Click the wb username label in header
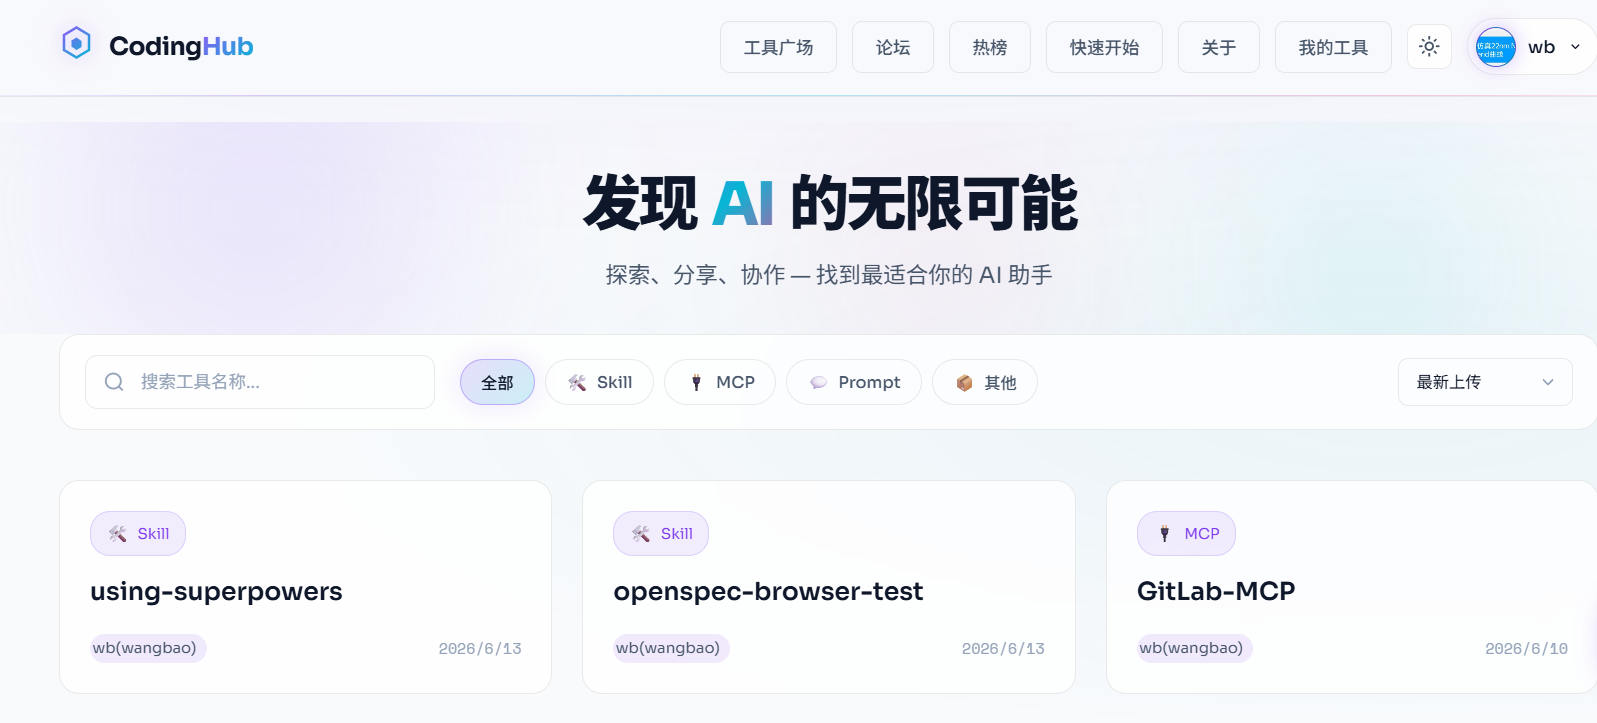This screenshot has width=1597, height=723. [x=1541, y=47]
